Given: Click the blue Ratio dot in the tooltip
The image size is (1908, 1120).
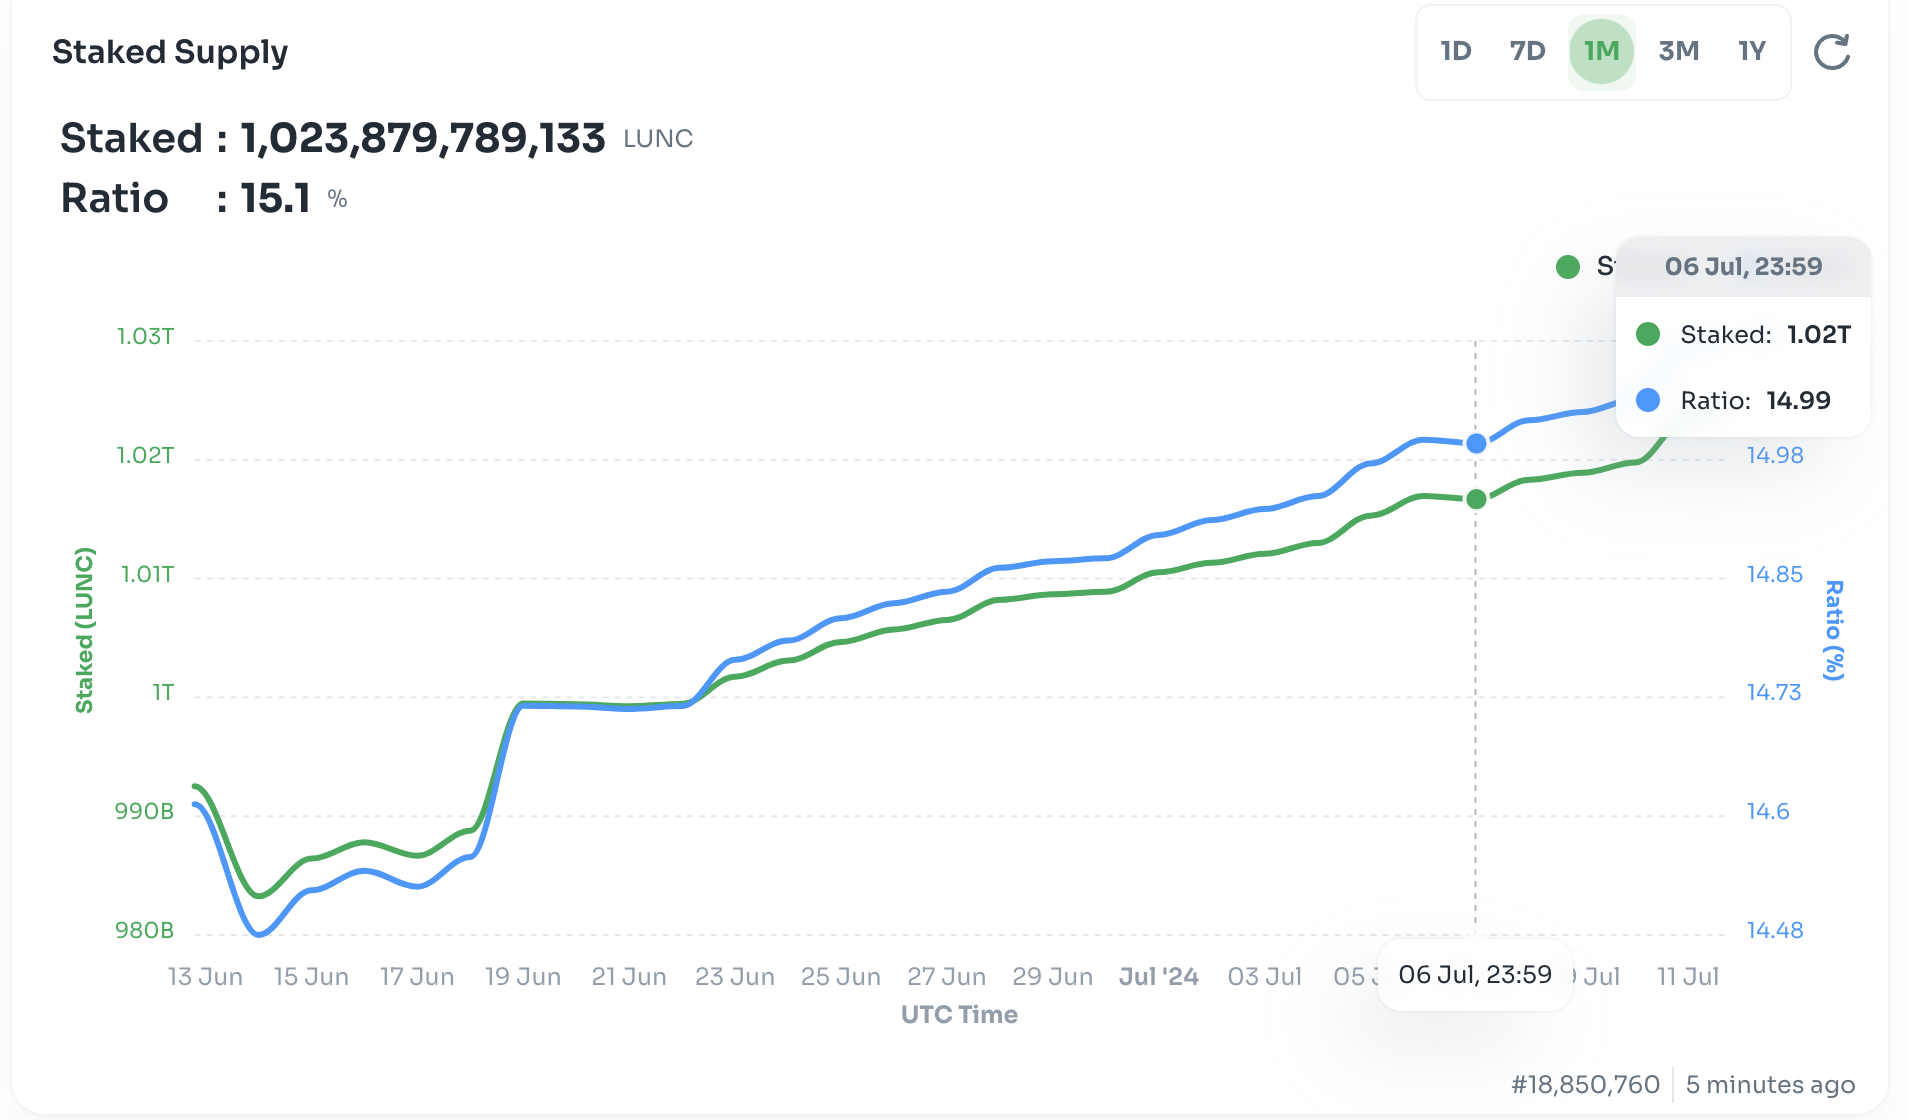Looking at the screenshot, I should point(1648,400).
